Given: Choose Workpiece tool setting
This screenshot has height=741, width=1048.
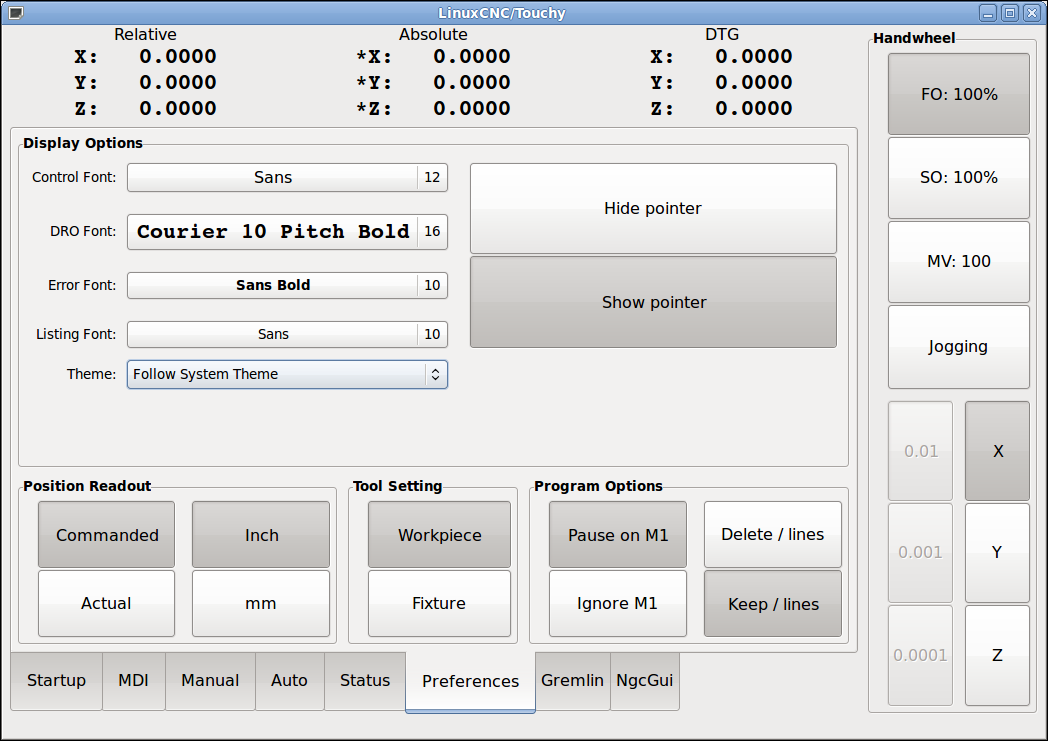Looking at the screenshot, I should coord(439,535).
